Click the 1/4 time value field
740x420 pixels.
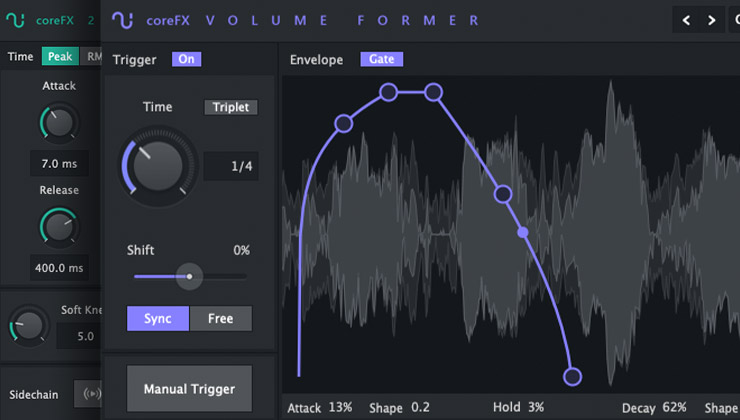point(231,166)
